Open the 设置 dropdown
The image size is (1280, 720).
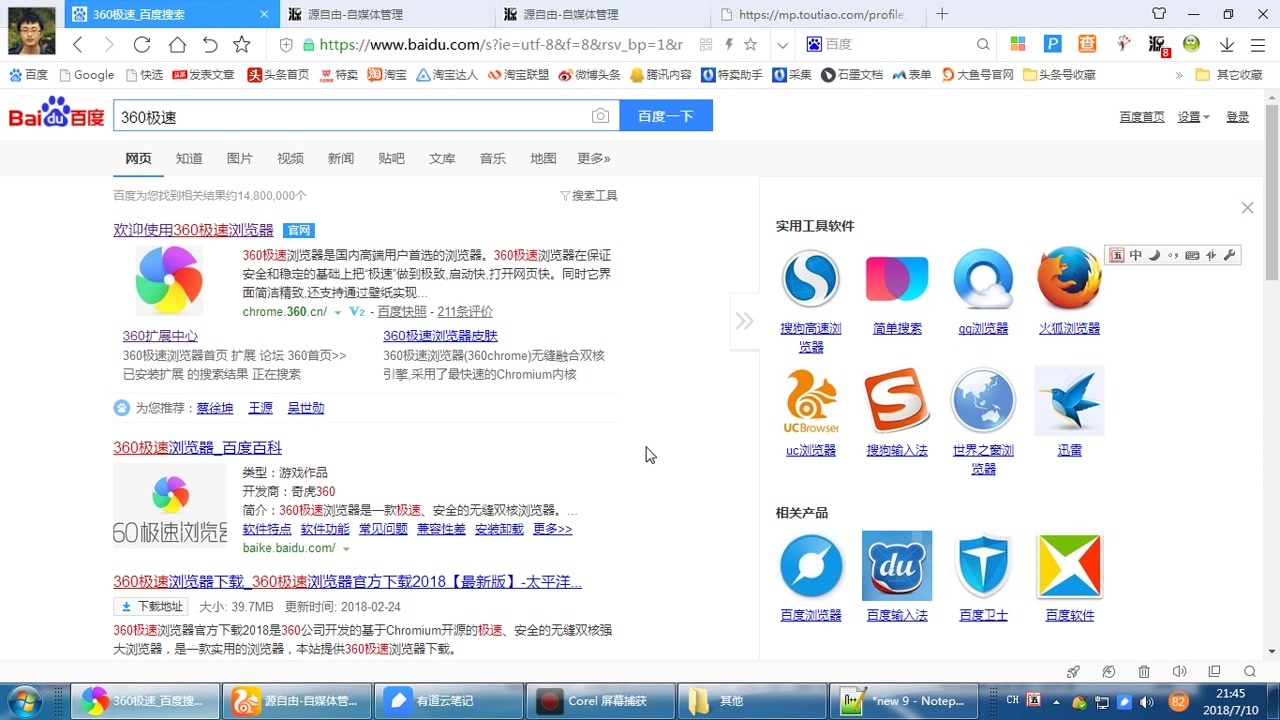(1193, 117)
